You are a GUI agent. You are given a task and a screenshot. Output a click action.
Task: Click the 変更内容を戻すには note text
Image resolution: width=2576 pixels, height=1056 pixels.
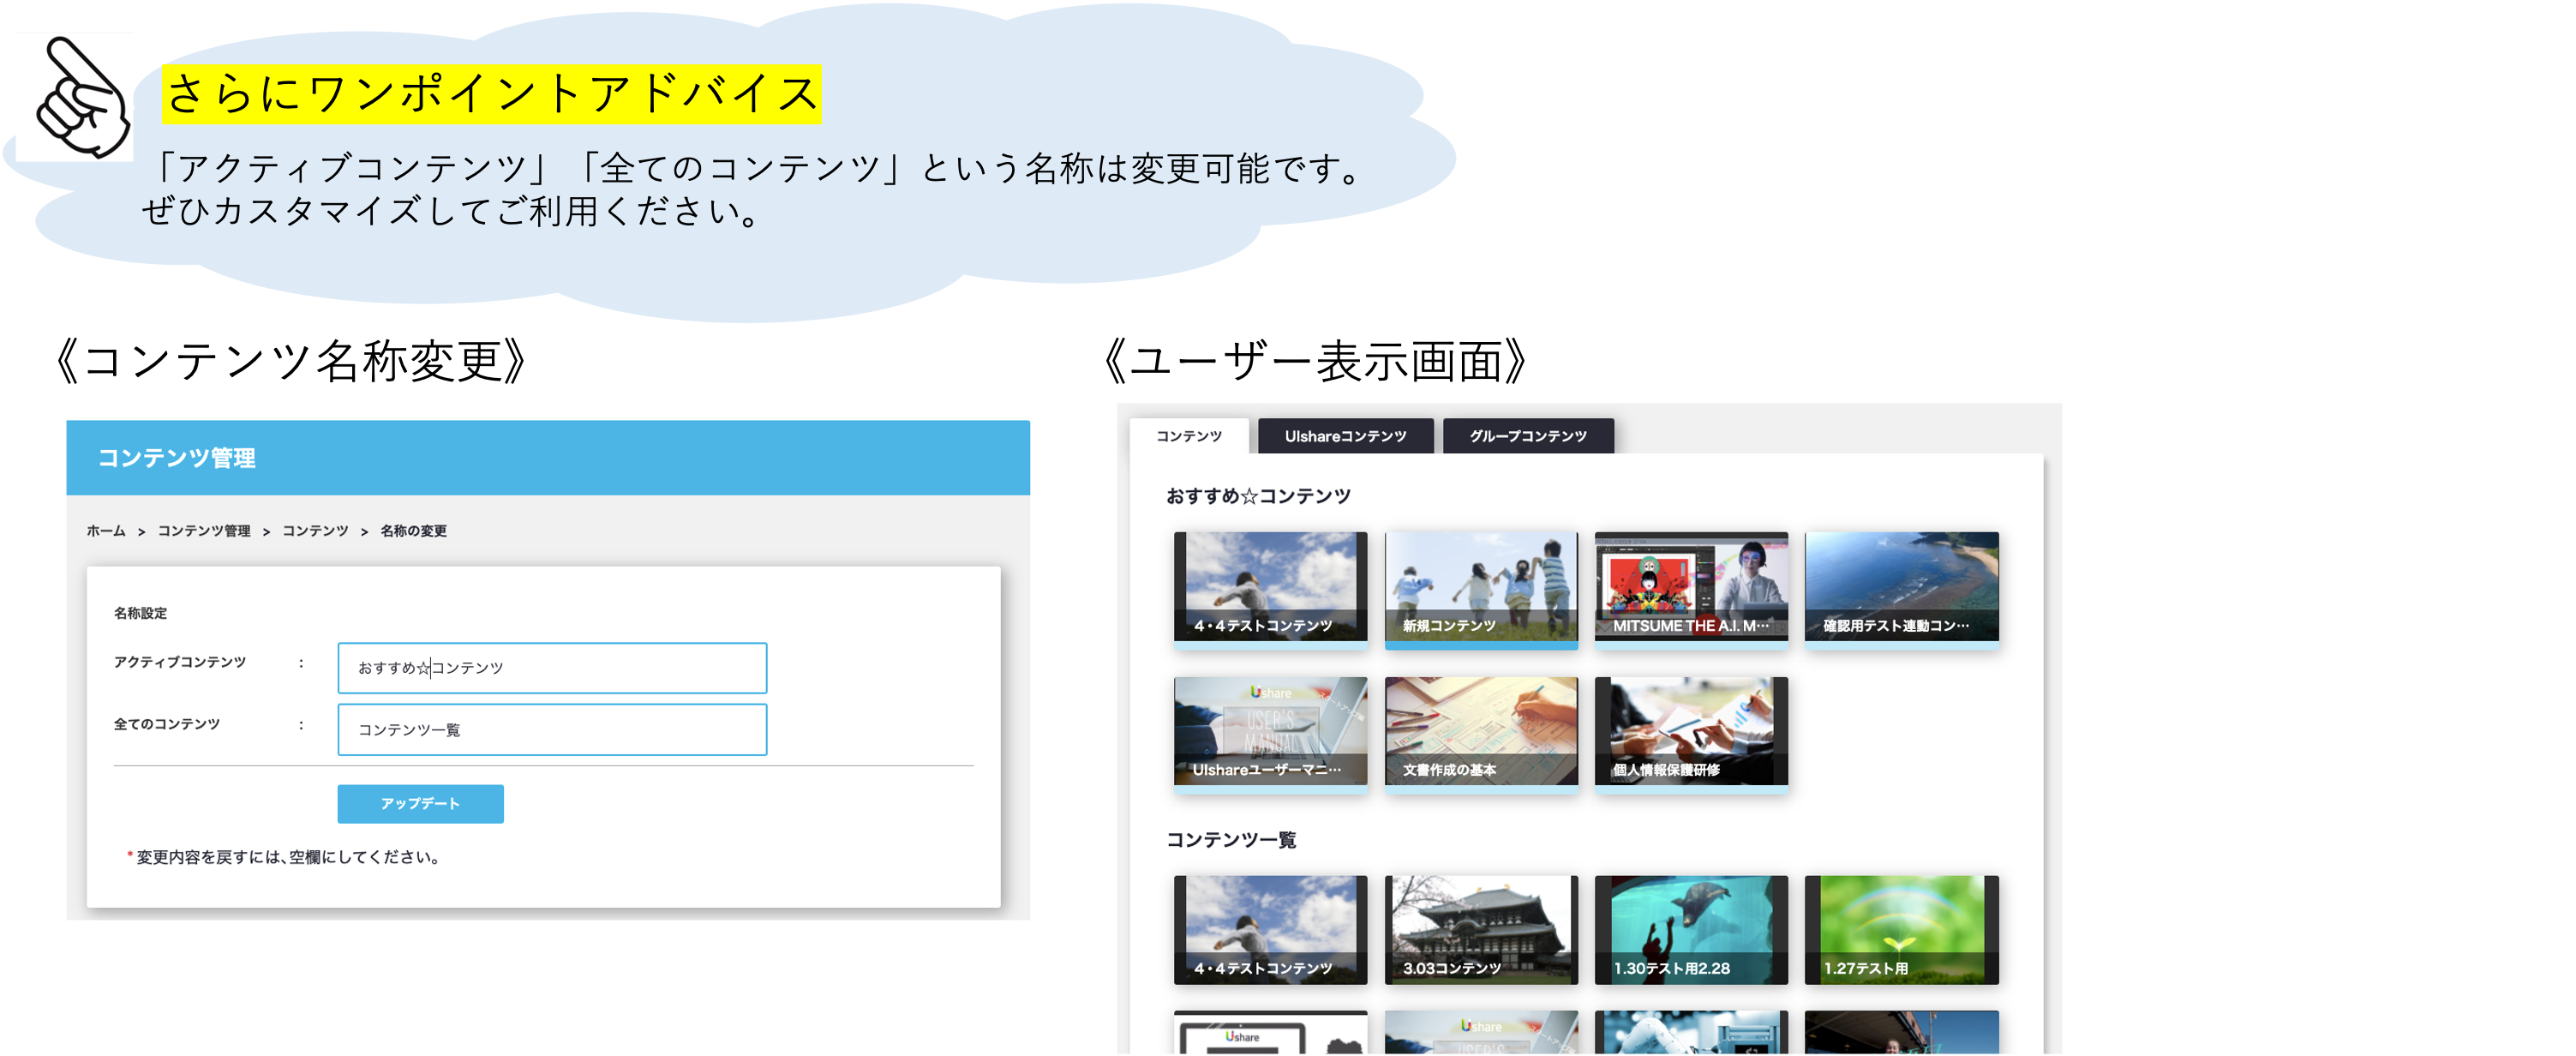point(284,857)
